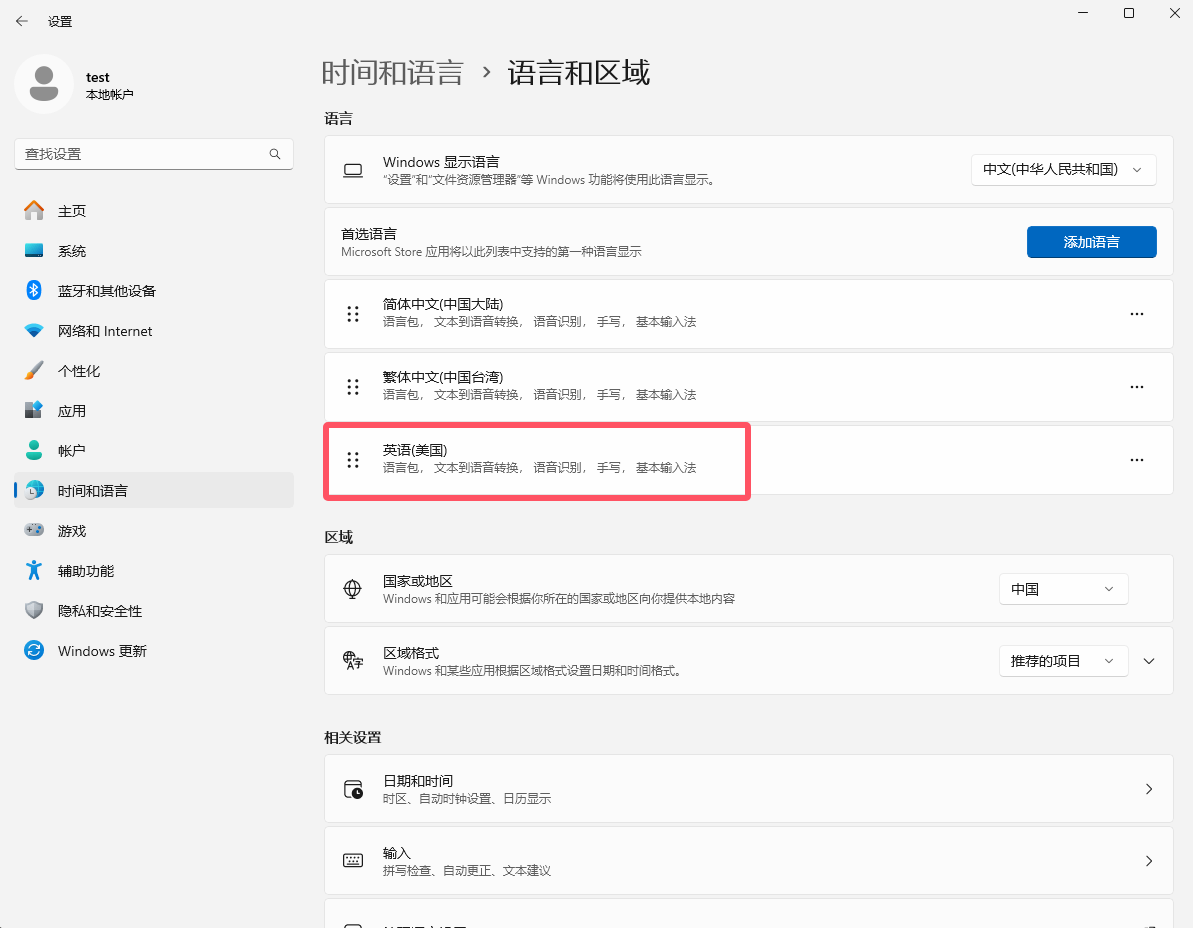Expand the 区域格式 section chevron
This screenshot has width=1193, height=928.
point(1149,661)
